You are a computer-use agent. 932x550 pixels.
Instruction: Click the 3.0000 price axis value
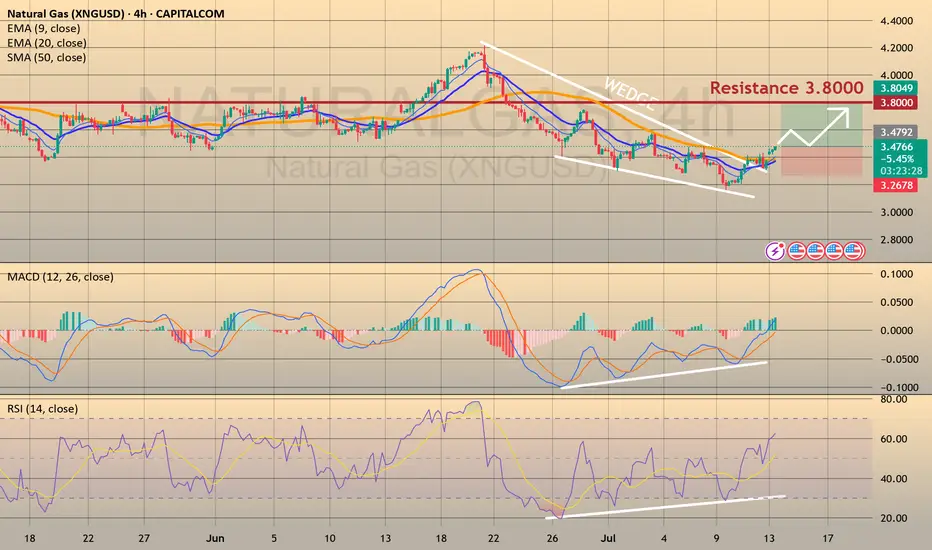click(896, 212)
